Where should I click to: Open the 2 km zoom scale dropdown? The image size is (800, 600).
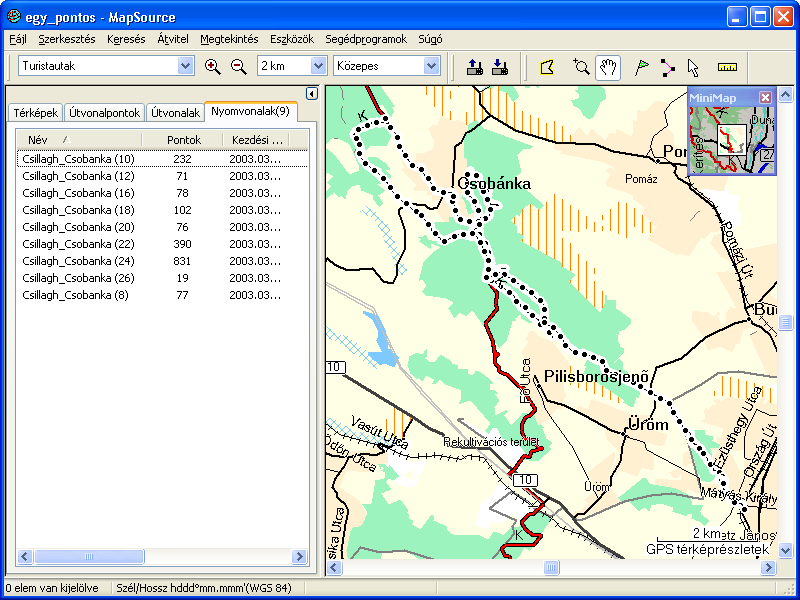pos(318,66)
